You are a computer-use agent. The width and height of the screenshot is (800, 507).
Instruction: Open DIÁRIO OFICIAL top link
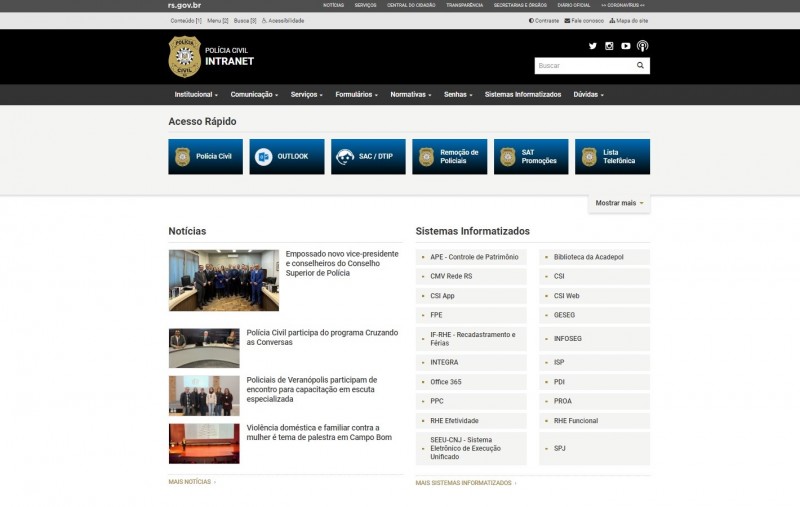pyautogui.click(x=573, y=5)
